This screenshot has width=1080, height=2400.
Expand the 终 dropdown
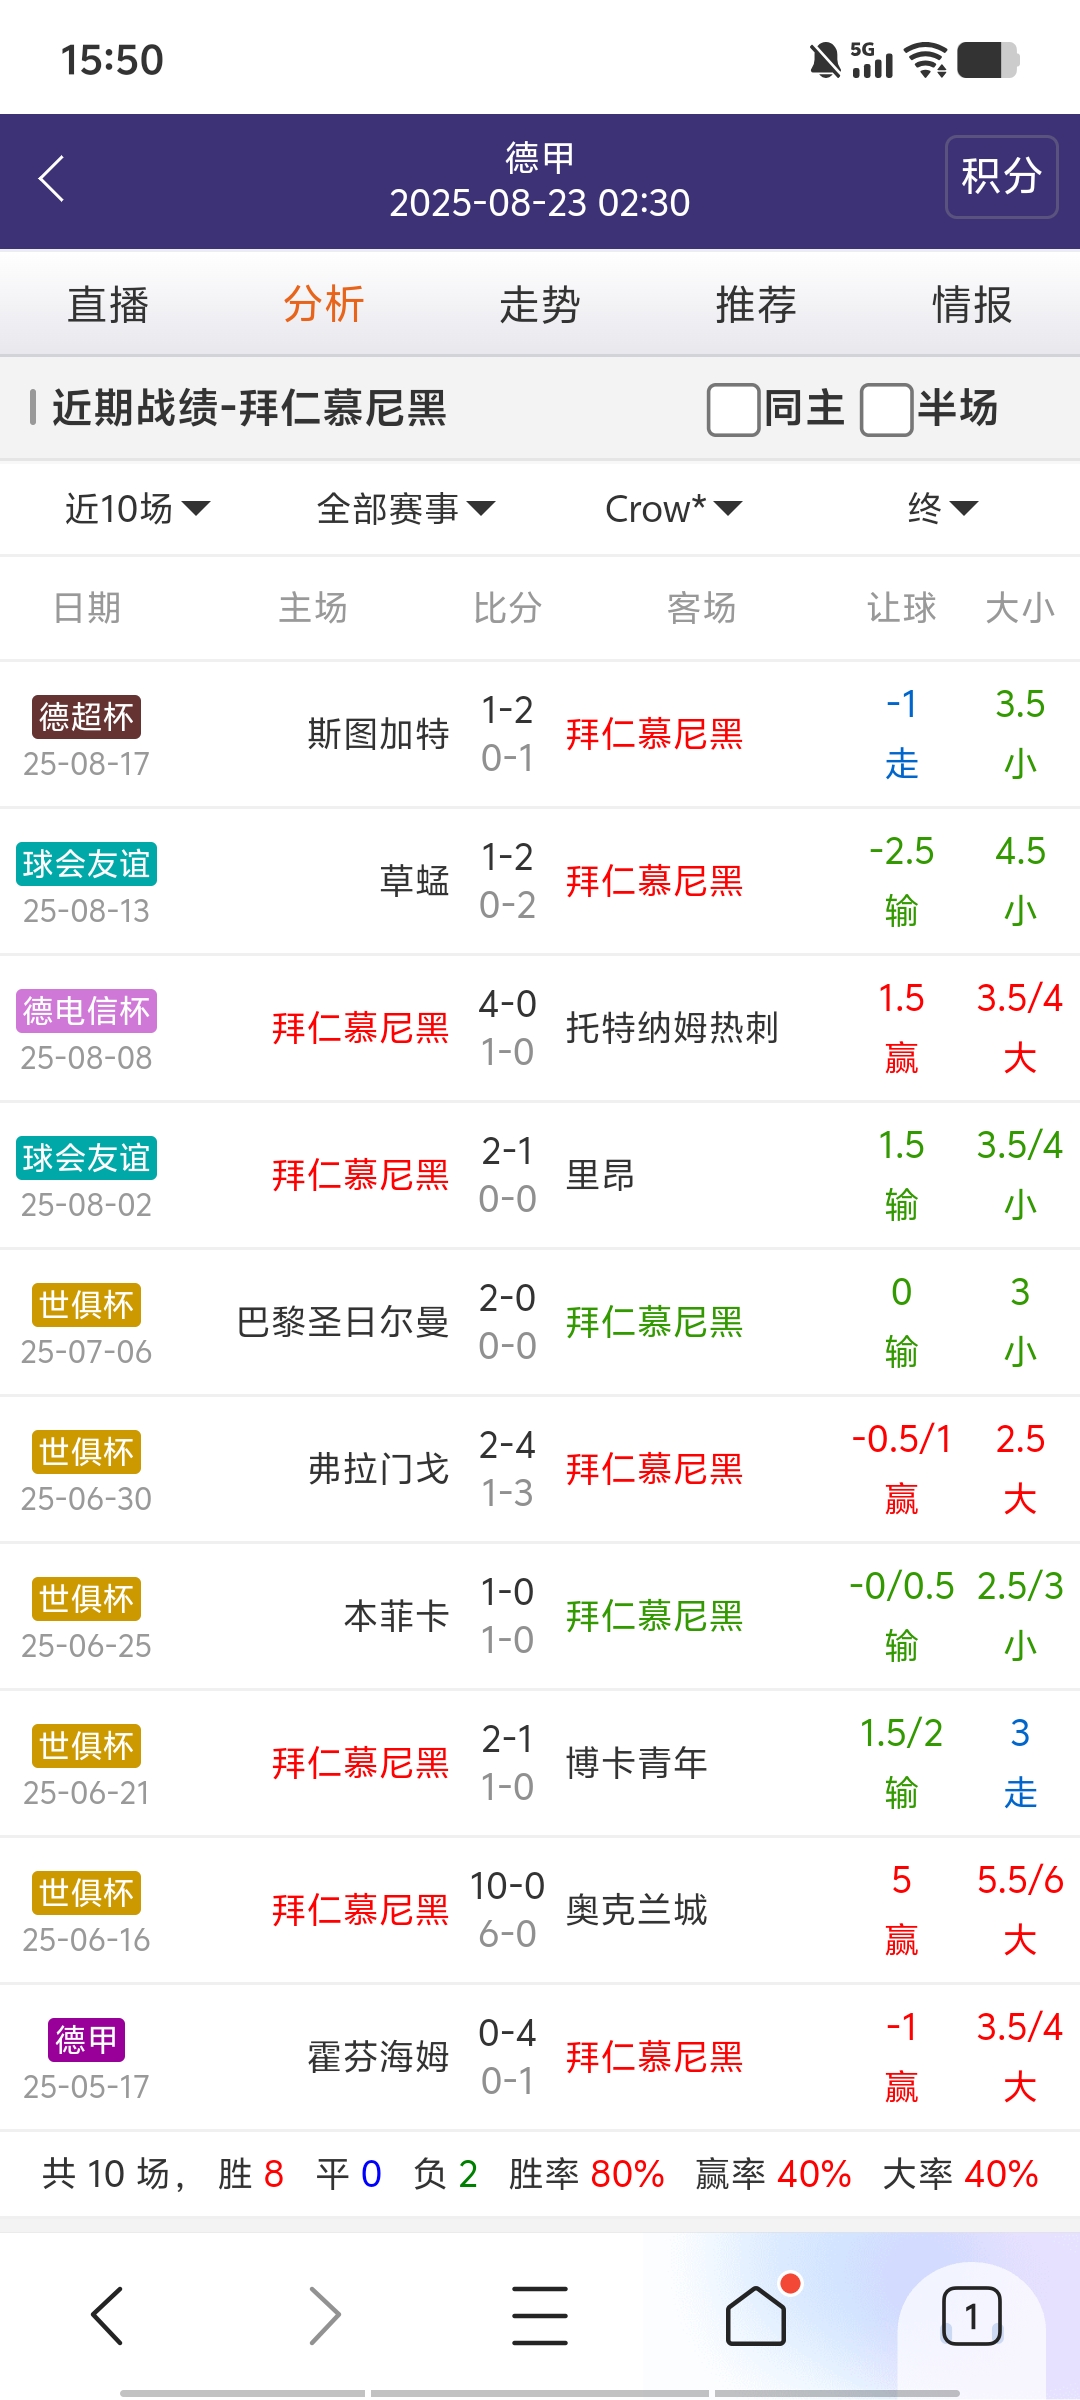click(x=941, y=509)
